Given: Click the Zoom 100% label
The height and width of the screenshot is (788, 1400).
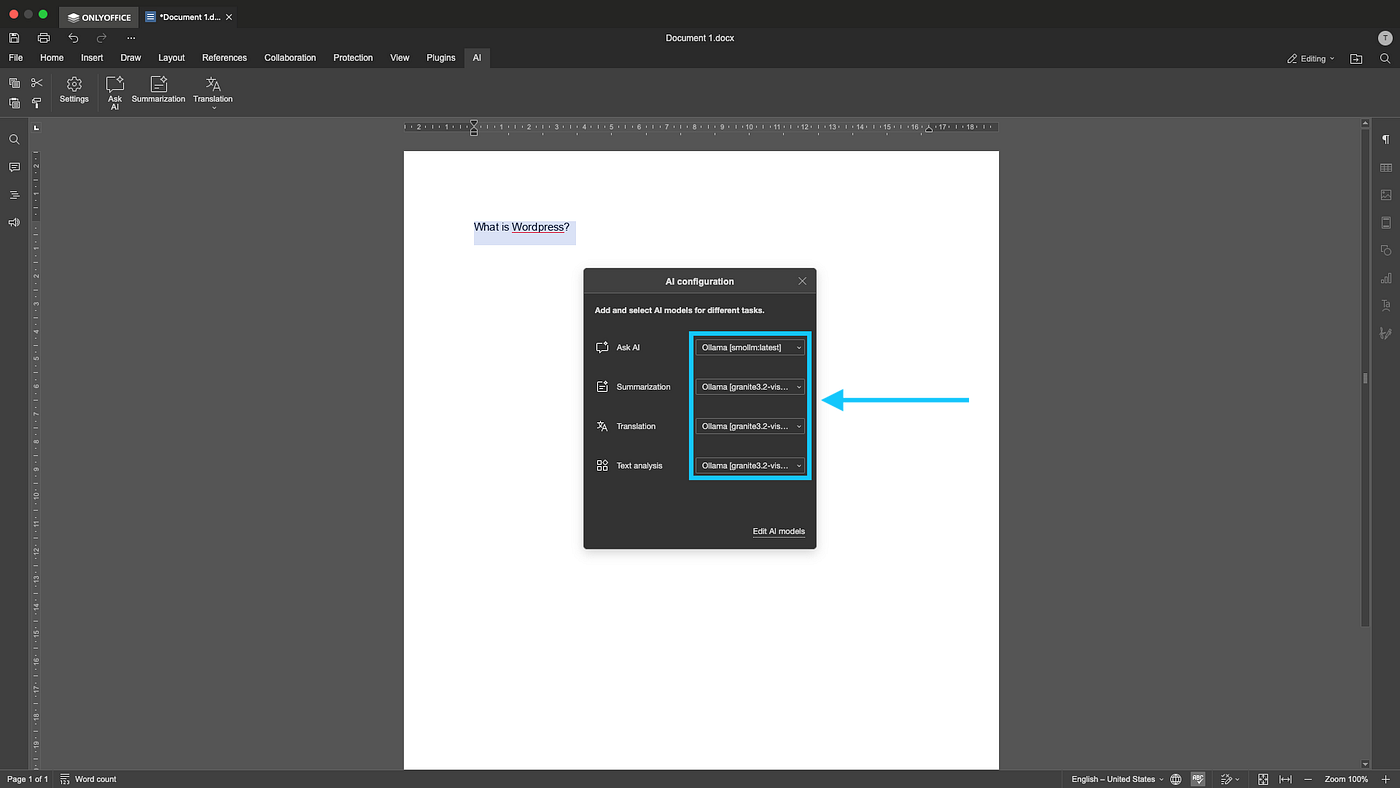Looking at the screenshot, I should [1347, 779].
